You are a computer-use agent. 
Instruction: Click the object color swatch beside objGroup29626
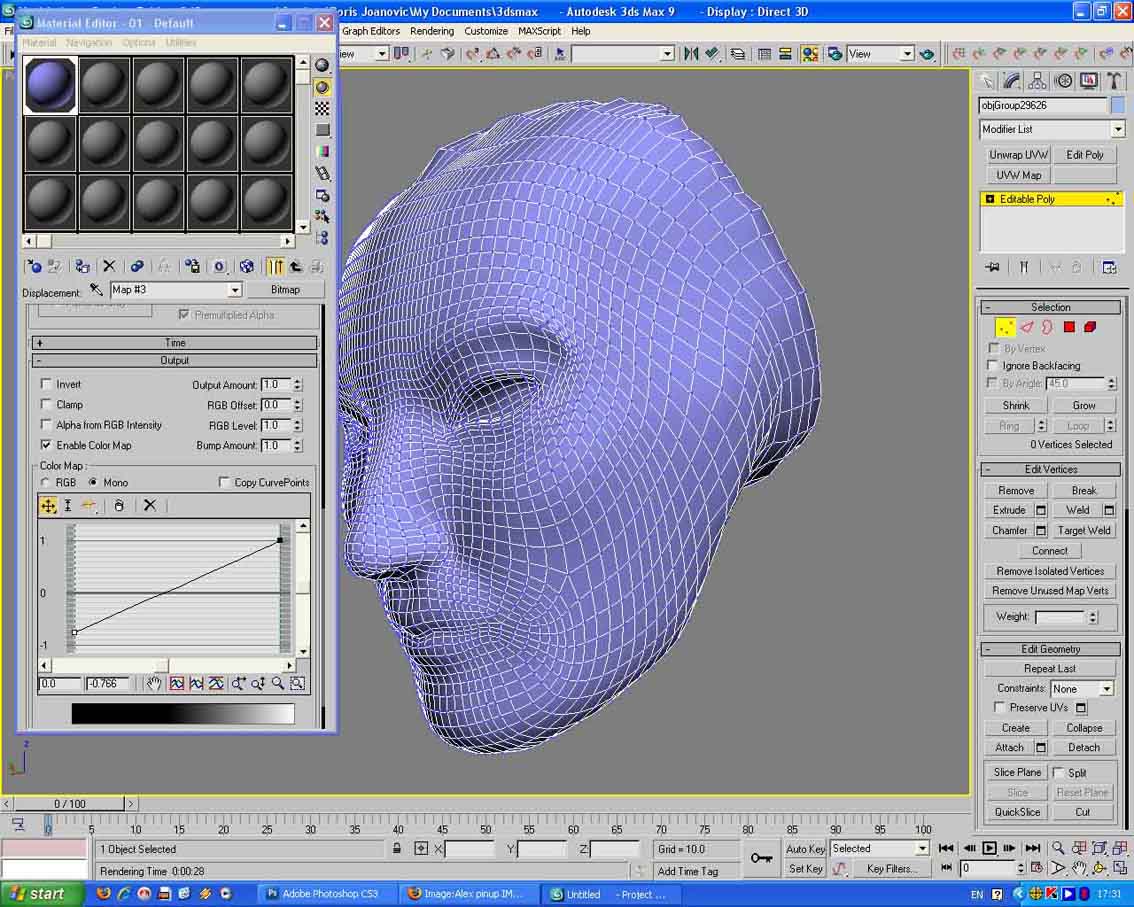pos(1117,106)
